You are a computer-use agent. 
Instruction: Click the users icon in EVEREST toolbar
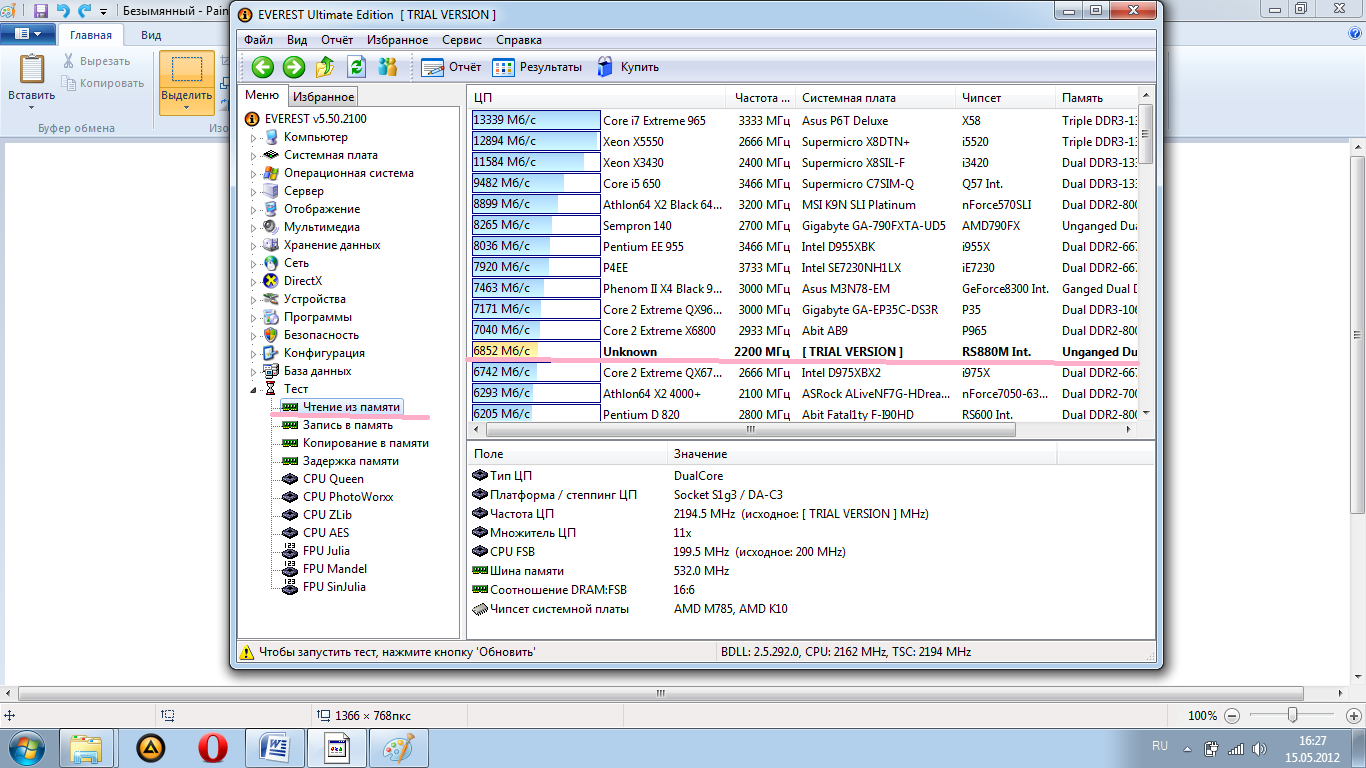point(388,67)
